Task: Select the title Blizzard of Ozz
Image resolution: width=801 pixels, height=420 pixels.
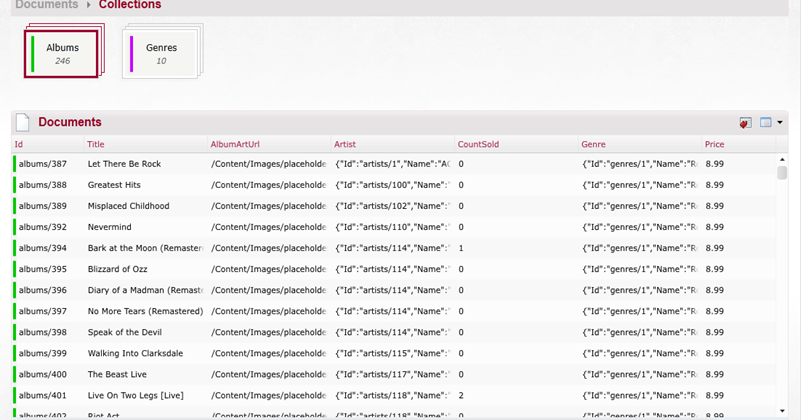Action: (x=117, y=269)
